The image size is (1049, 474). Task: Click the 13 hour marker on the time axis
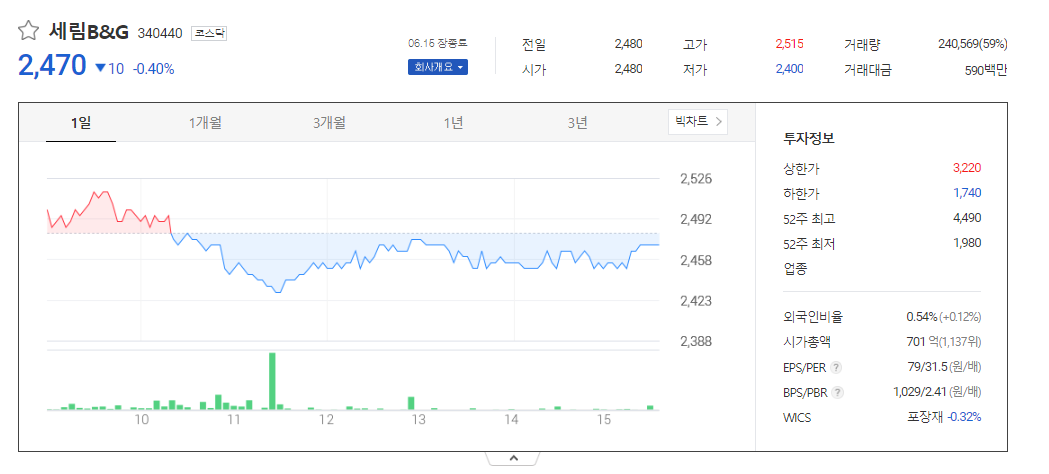418,420
